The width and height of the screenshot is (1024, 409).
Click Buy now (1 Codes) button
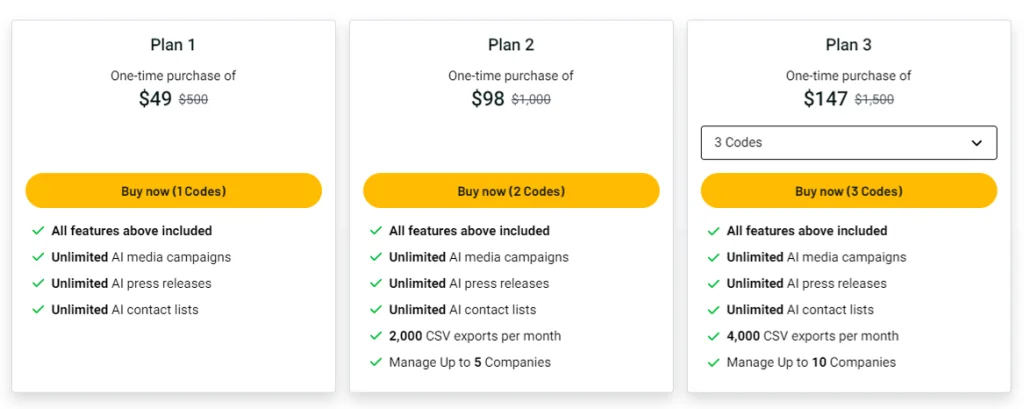pos(173,191)
